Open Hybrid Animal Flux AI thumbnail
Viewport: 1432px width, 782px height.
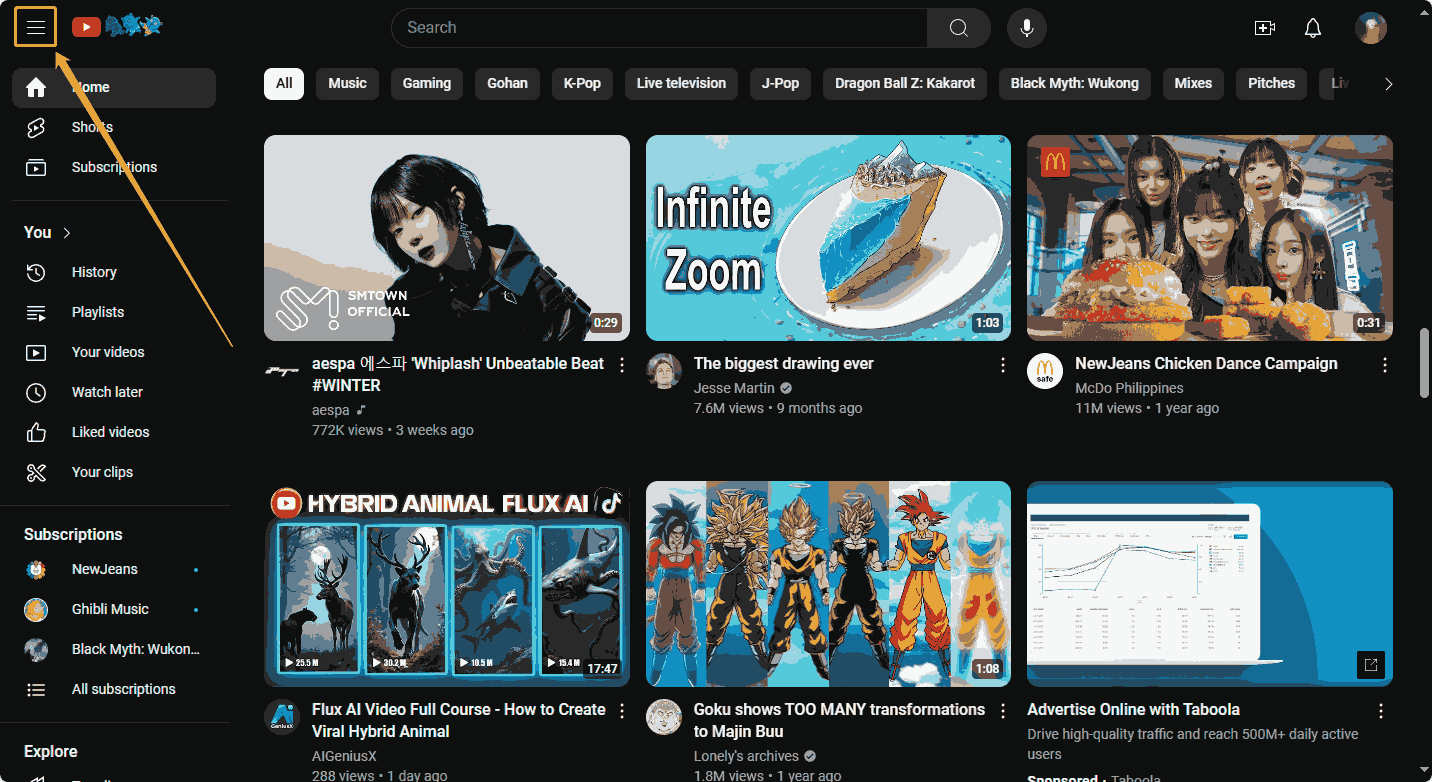click(447, 584)
